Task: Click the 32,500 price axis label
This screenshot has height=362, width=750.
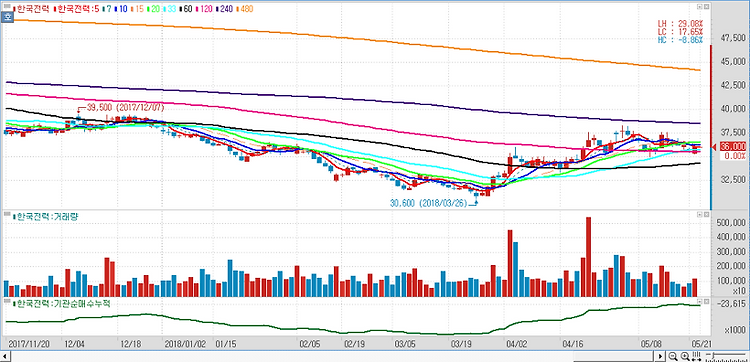Action: tap(733, 179)
